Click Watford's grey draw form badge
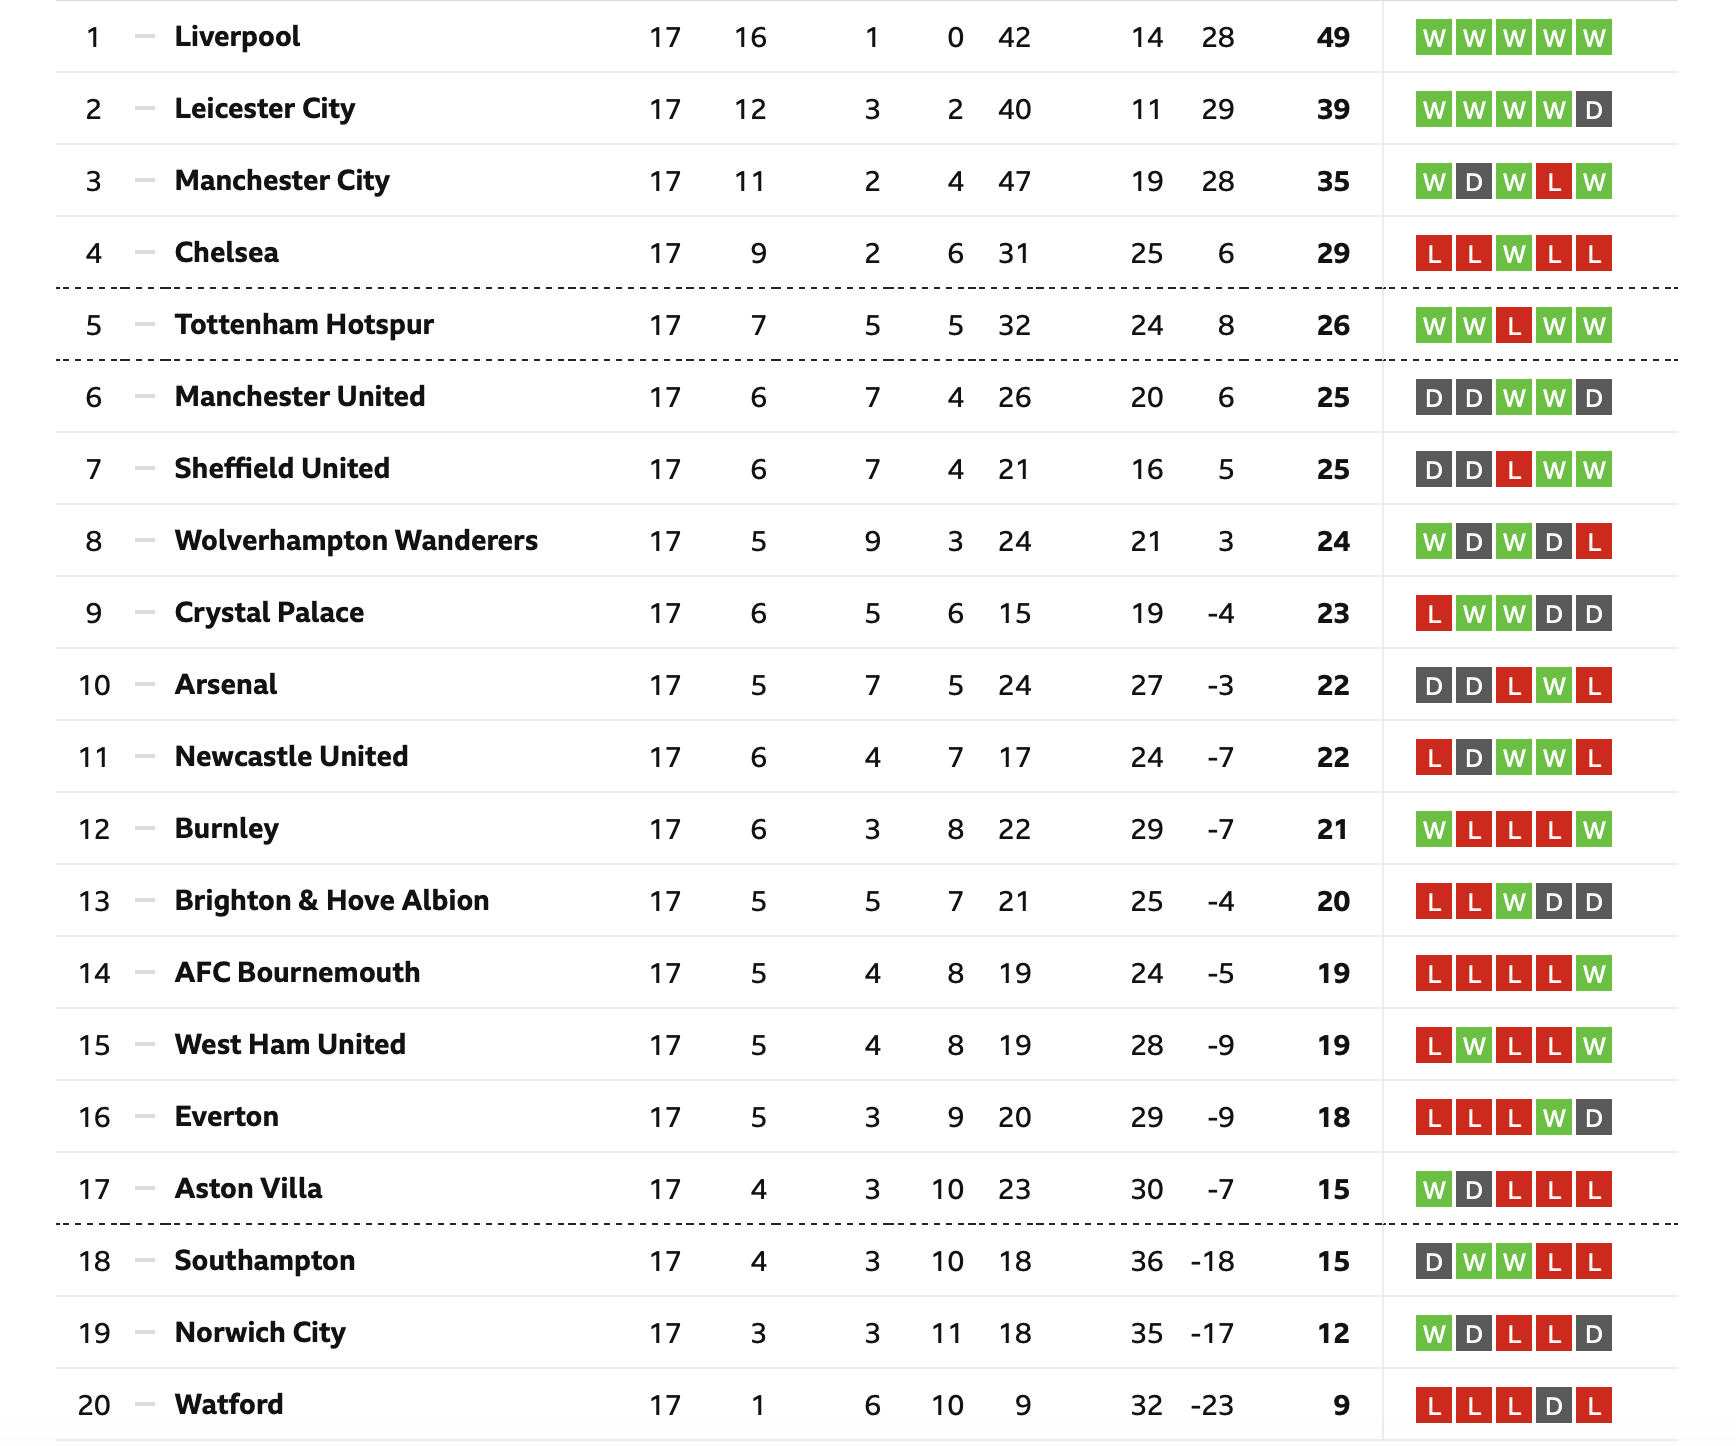The width and height of the screenshot is (1736, 1446). 1554,1406
